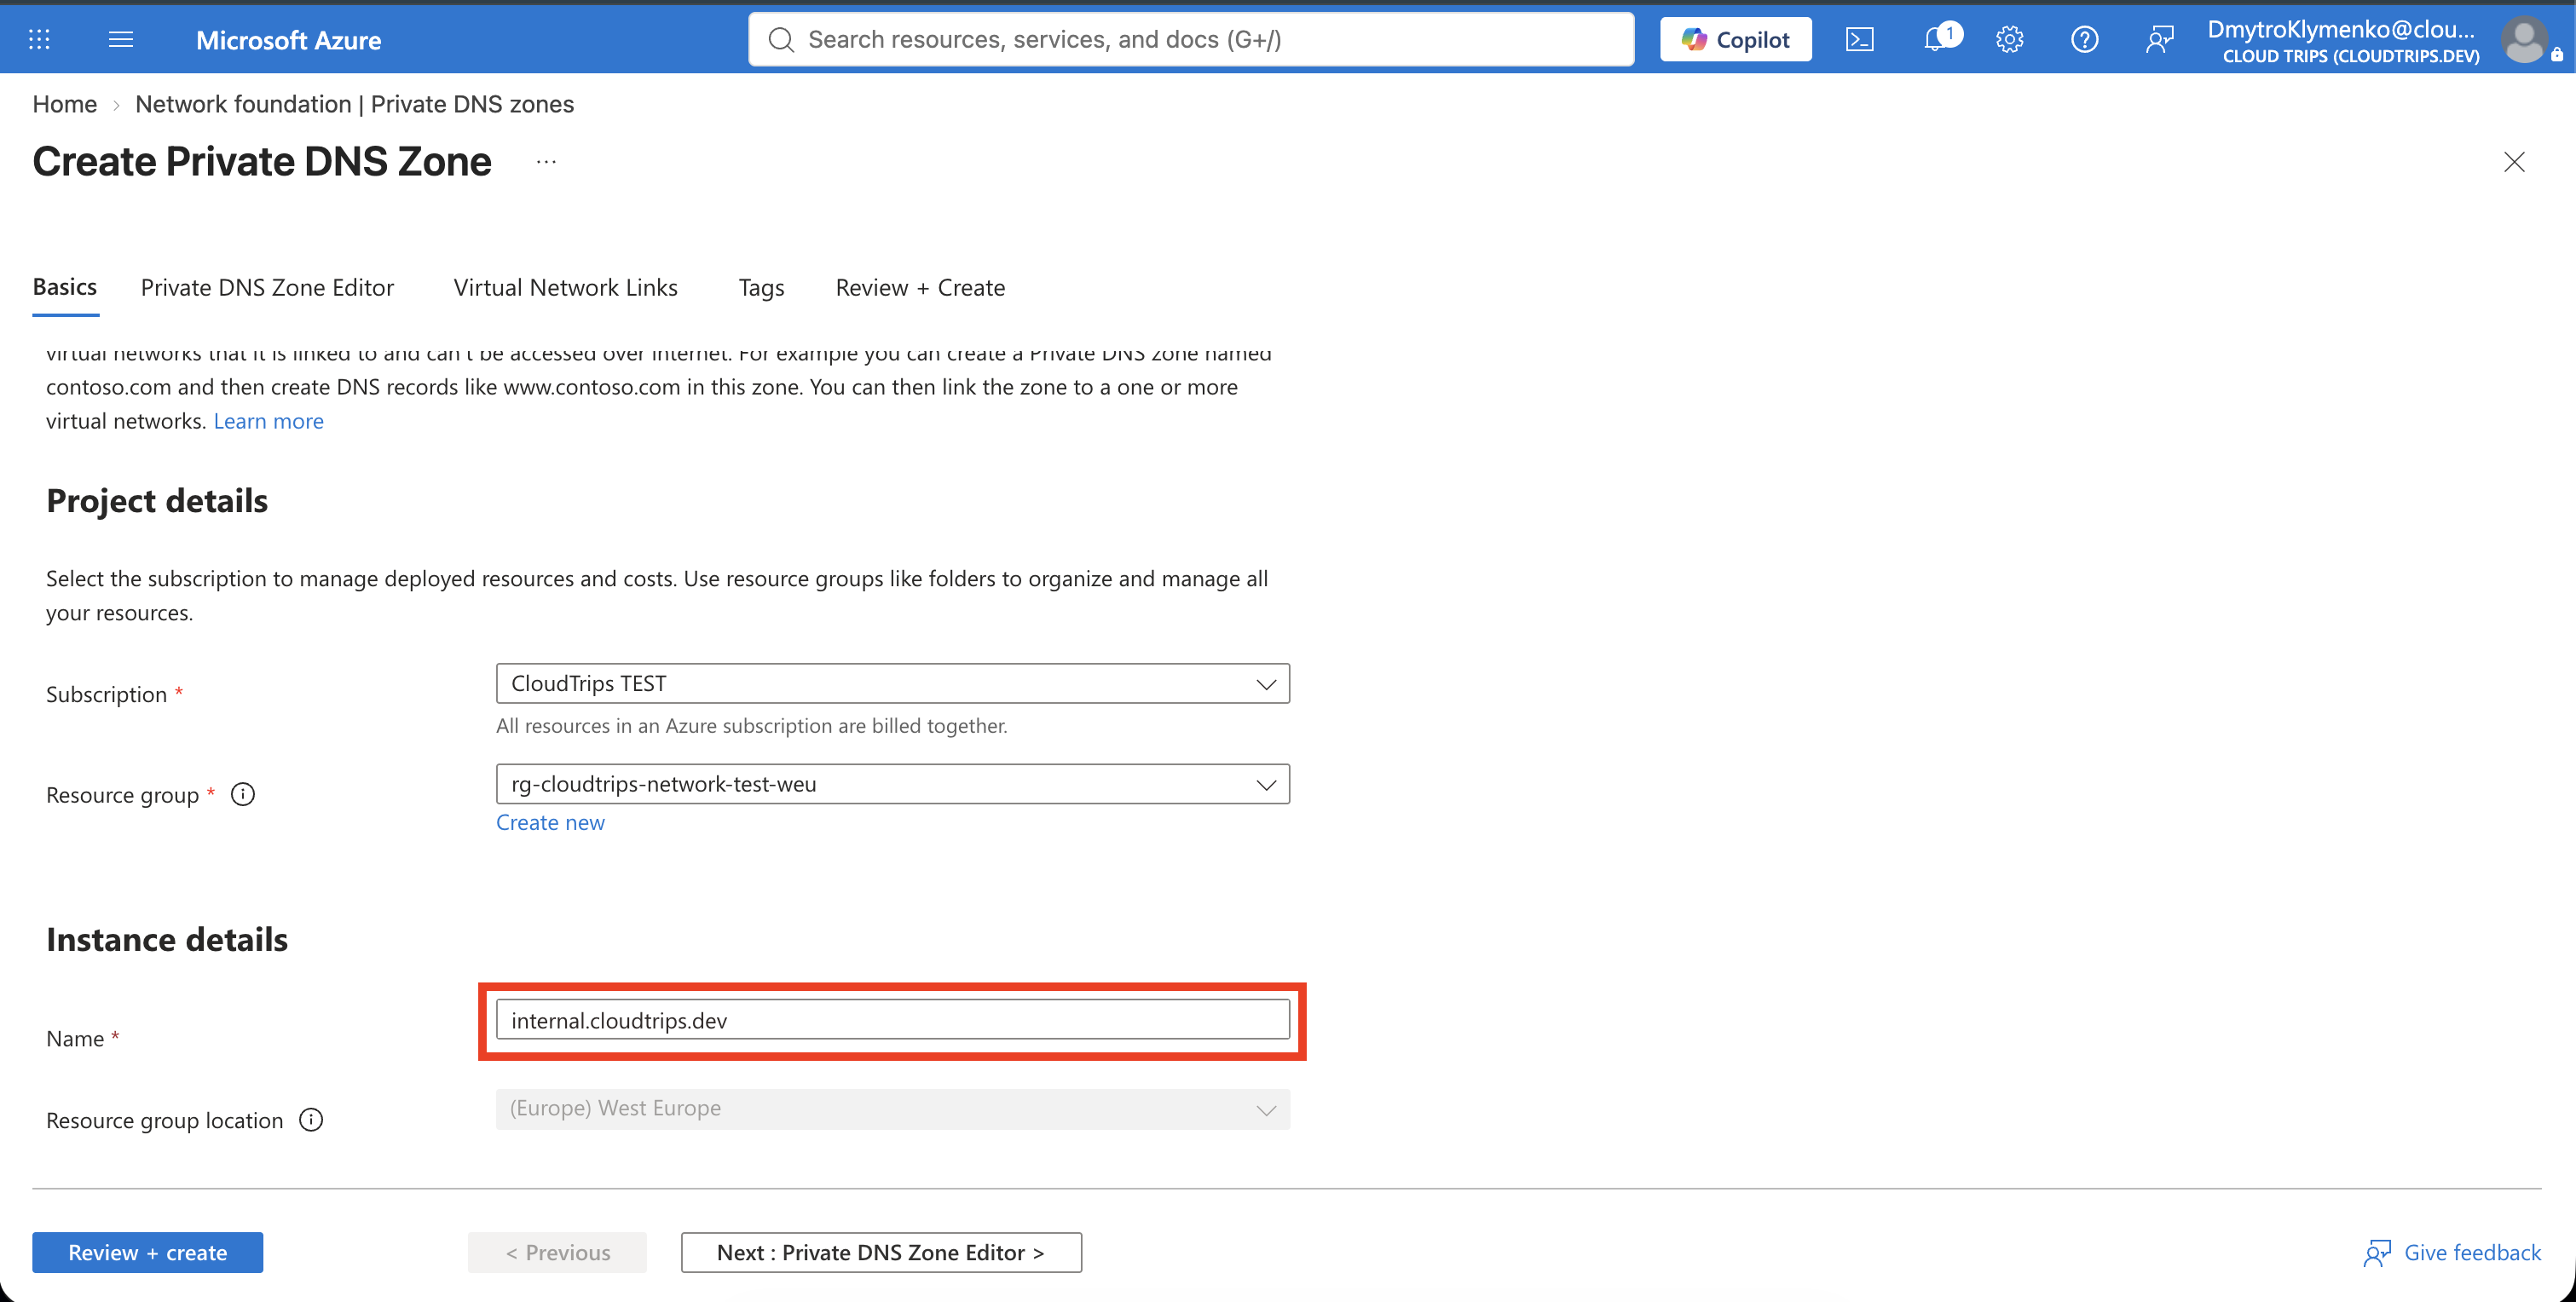Open the user account avatar
Viewport: 2576px width, 1302px height.
point(2524,40)
